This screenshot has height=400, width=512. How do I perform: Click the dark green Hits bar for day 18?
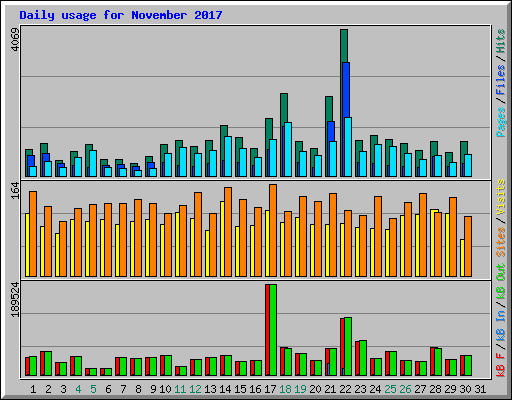click(284, 108)
